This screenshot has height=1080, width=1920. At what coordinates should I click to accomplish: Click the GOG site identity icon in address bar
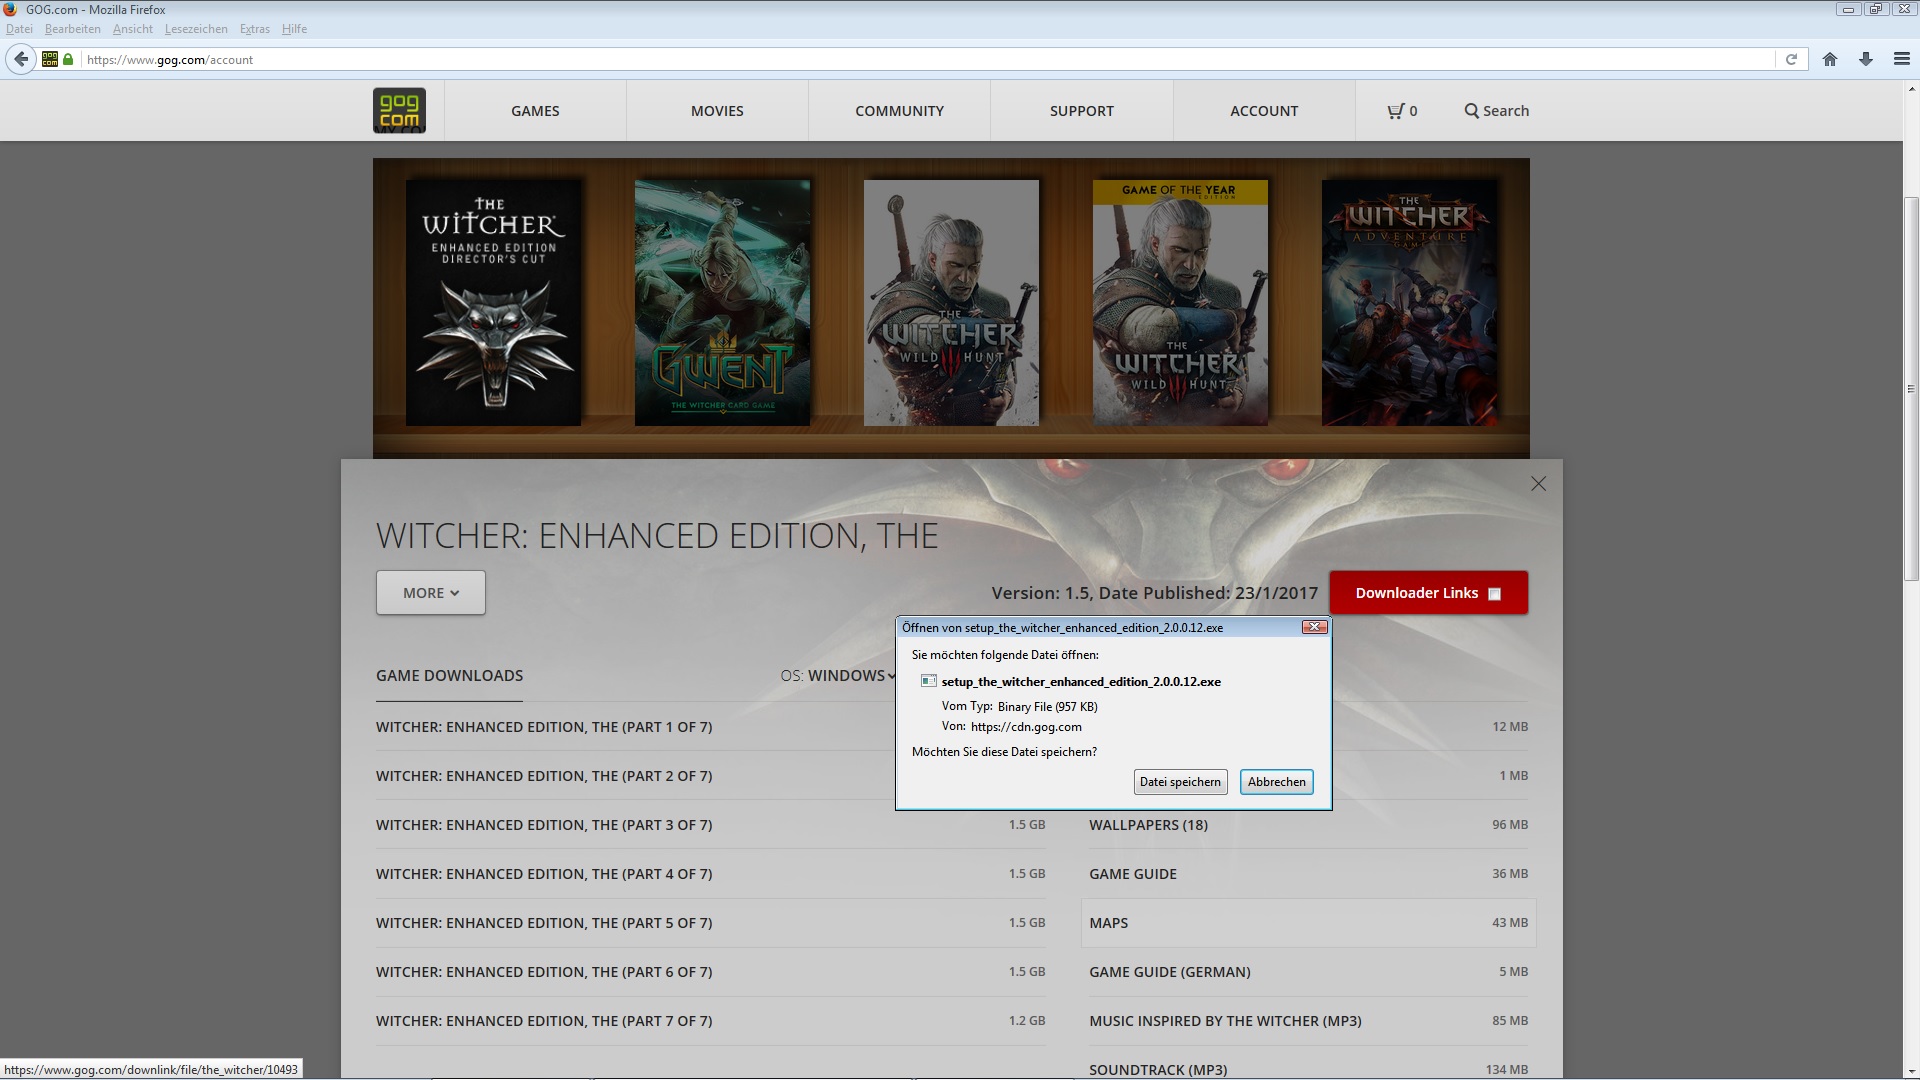tap(50, 59)
